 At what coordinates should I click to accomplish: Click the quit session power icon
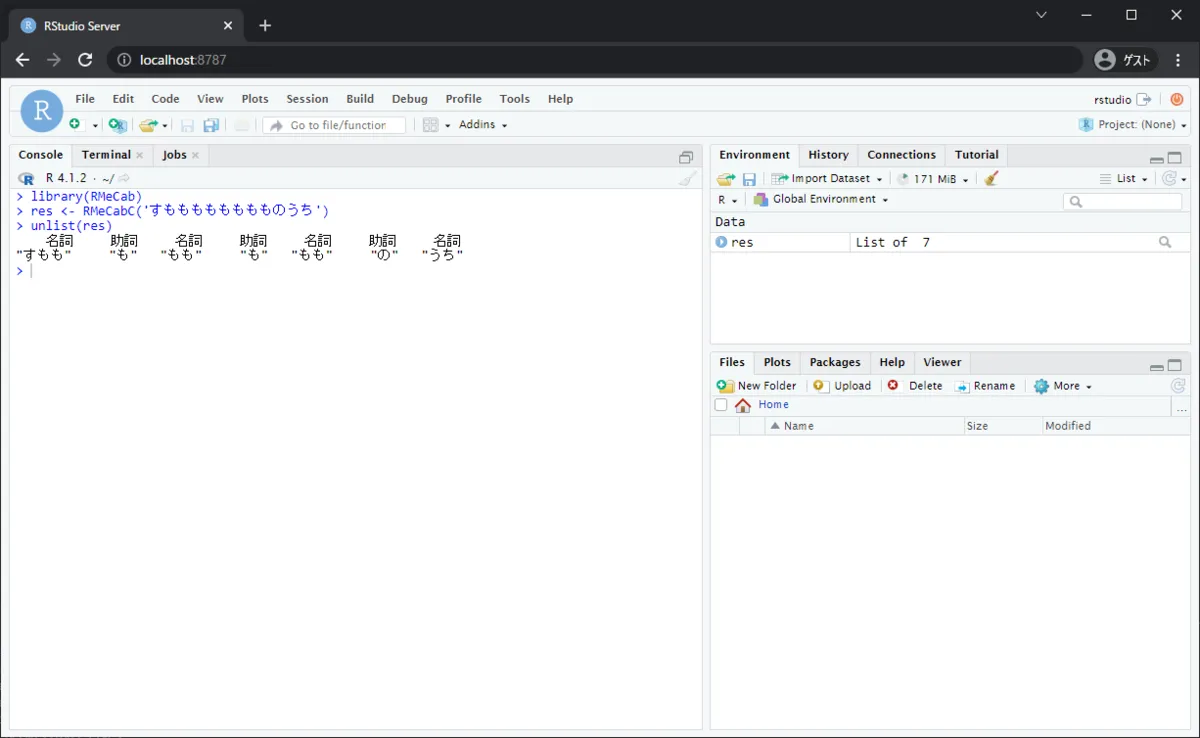coord(1176,99)
